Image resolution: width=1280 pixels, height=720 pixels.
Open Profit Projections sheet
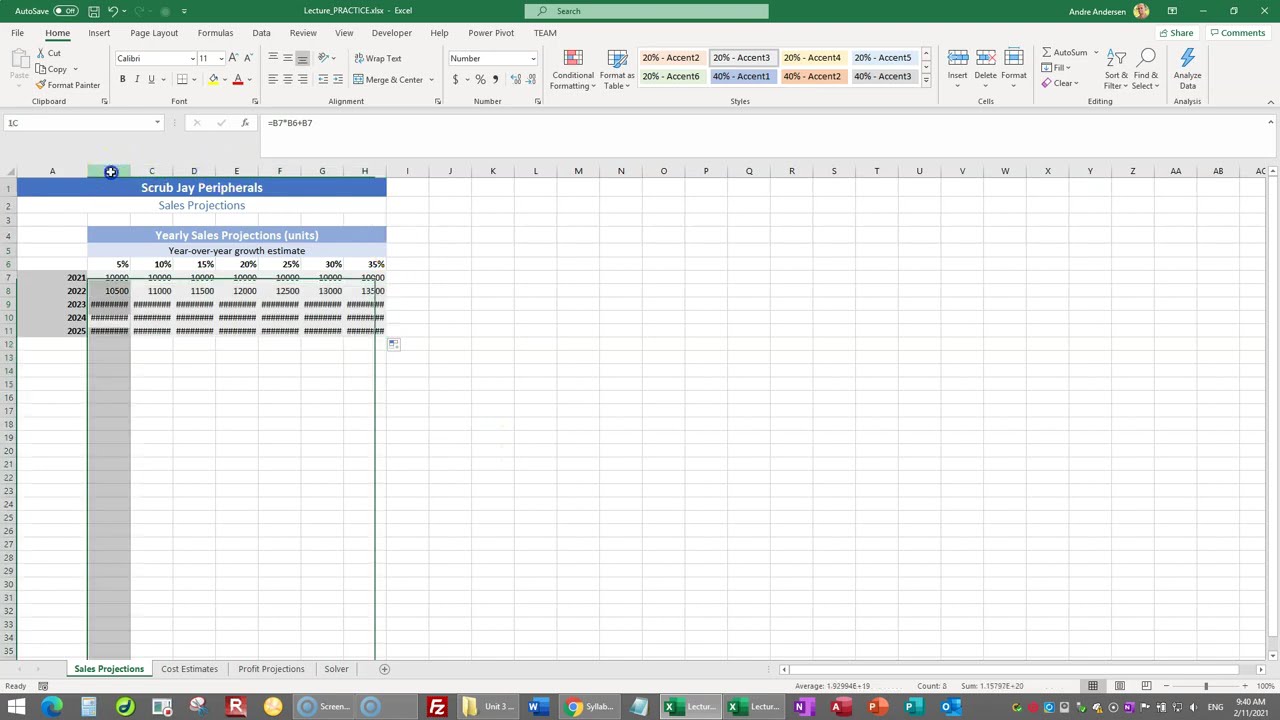pyautogui.click(x=271, y=669)
